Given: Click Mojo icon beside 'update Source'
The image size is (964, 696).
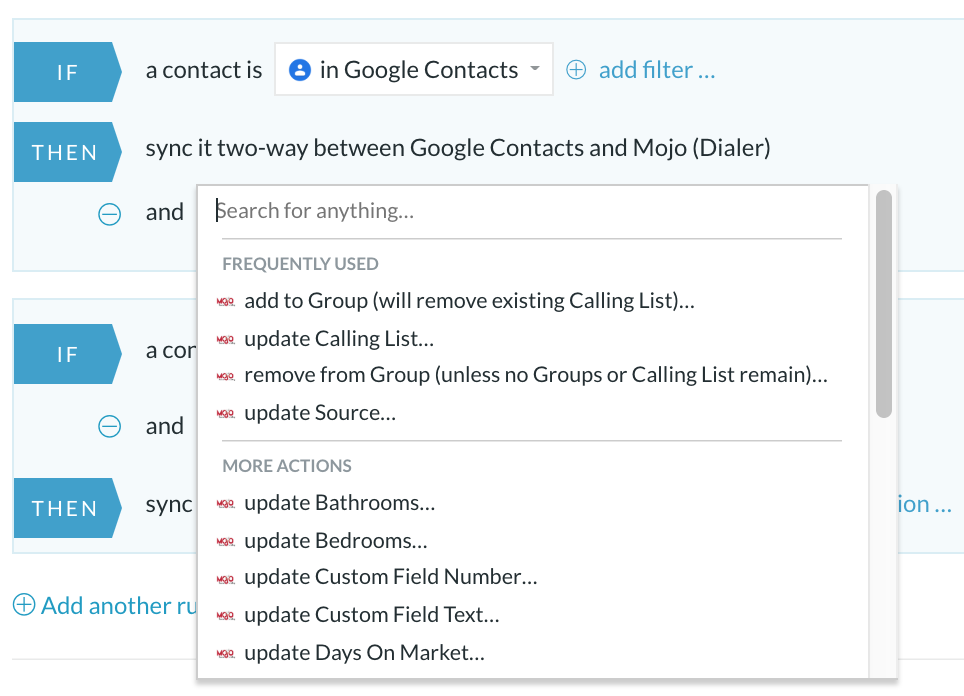Looking at the screenshot, I should point(226,414).
